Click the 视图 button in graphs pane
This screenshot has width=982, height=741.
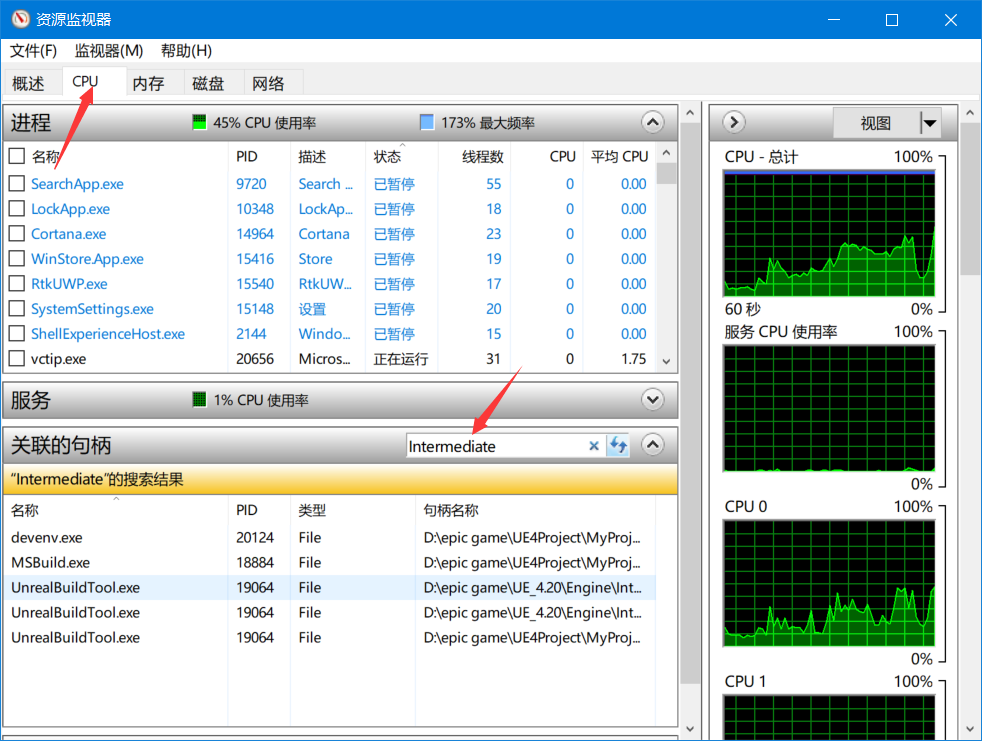(876, 123)
